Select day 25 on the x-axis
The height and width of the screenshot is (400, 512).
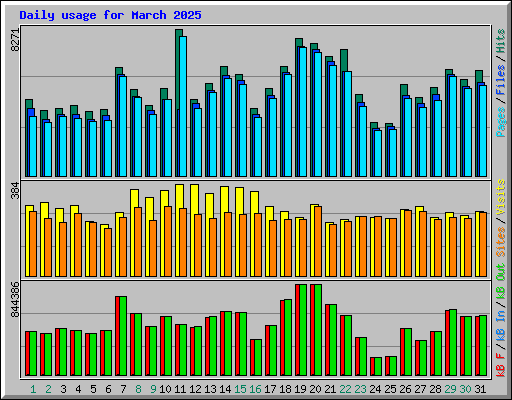pyautogui.click(x=390, y=389)
